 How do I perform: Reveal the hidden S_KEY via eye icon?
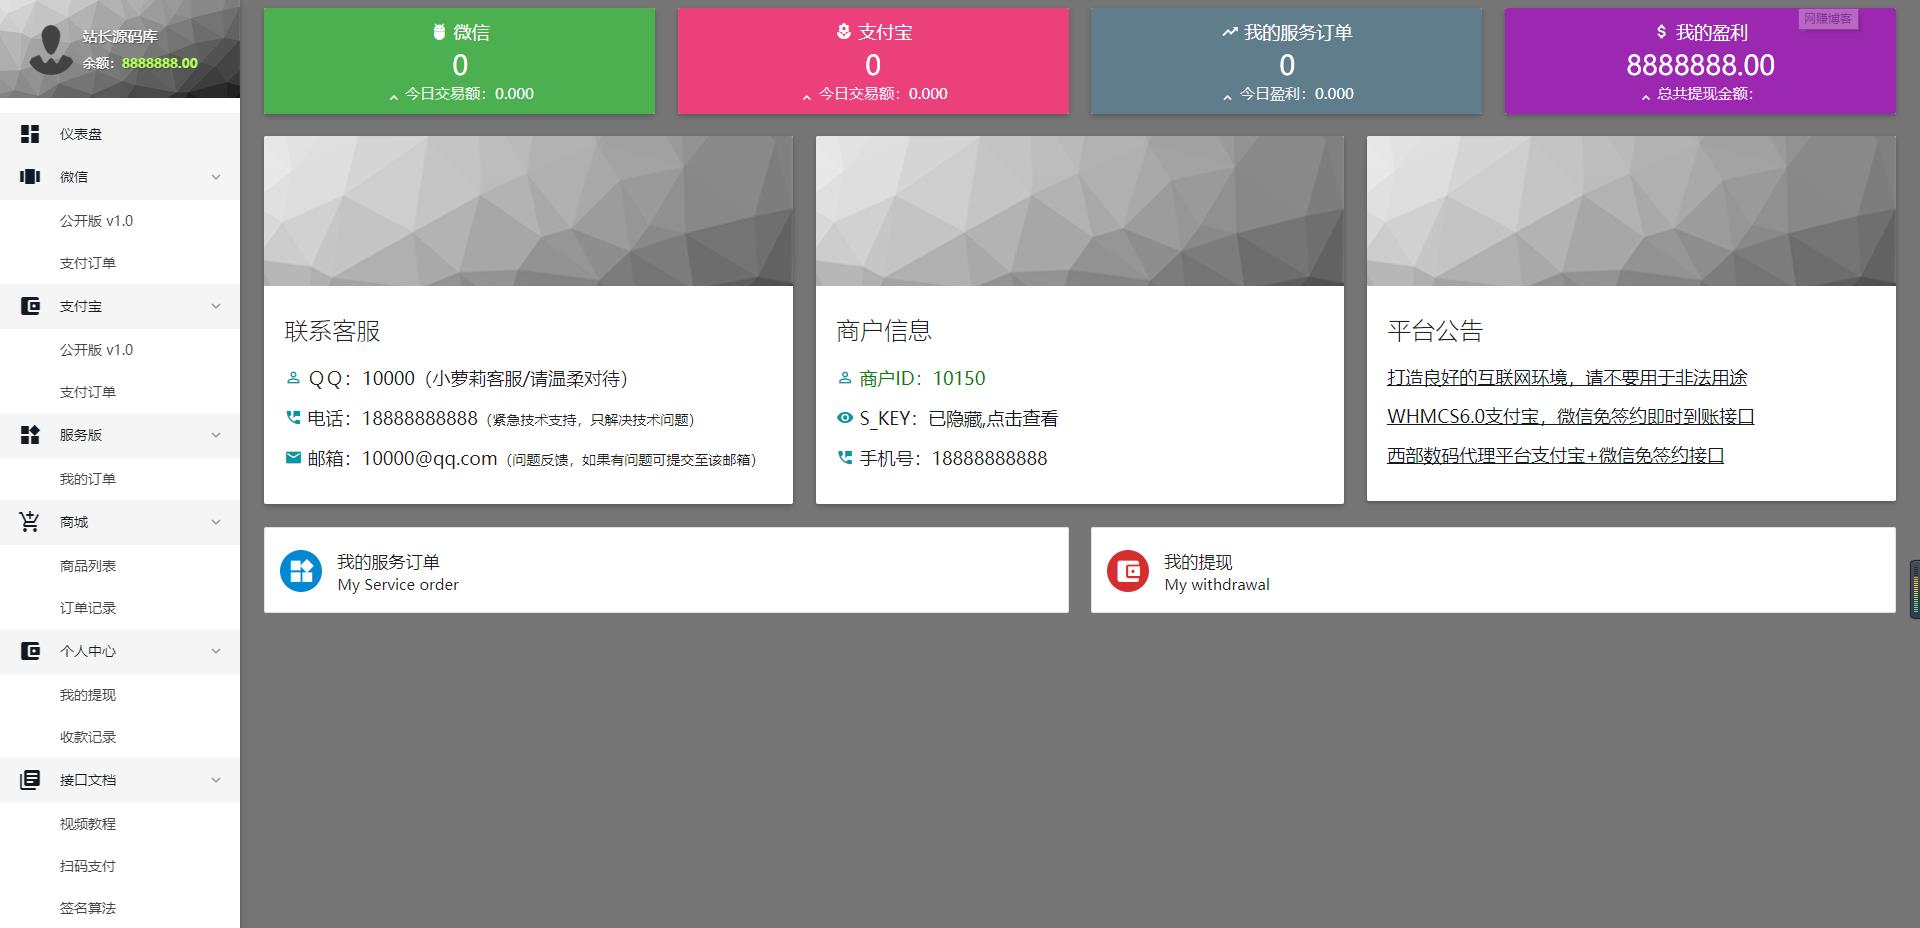coord(845,418)
